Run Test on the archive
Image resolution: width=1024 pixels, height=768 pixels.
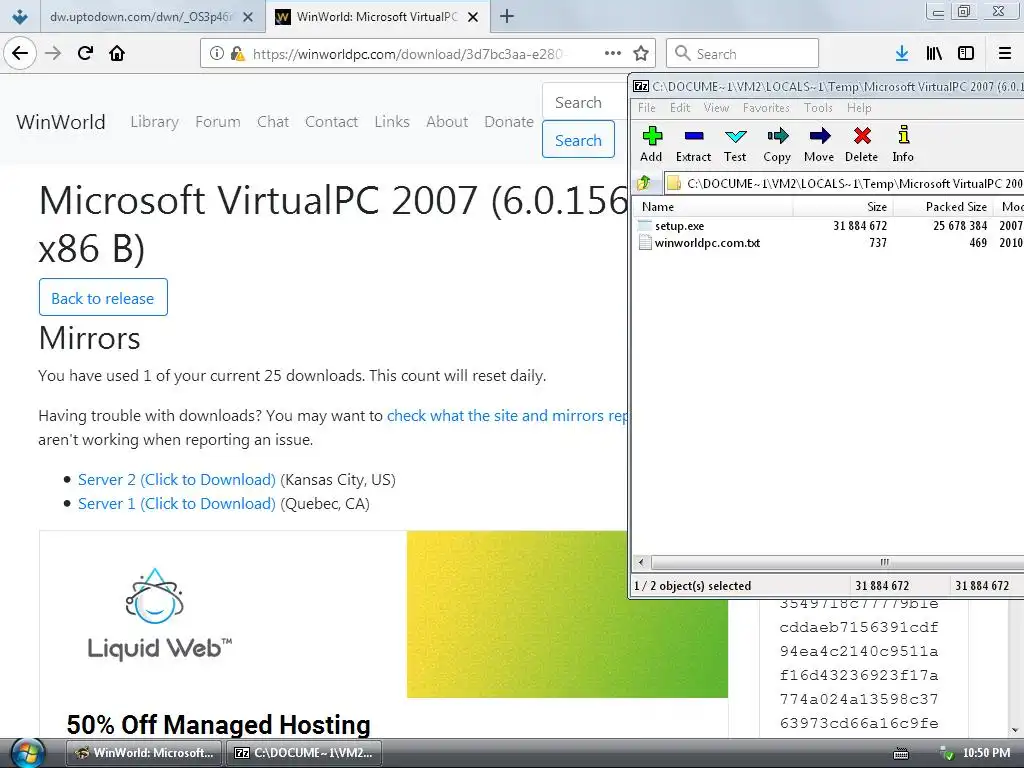(x=735, y=144)
